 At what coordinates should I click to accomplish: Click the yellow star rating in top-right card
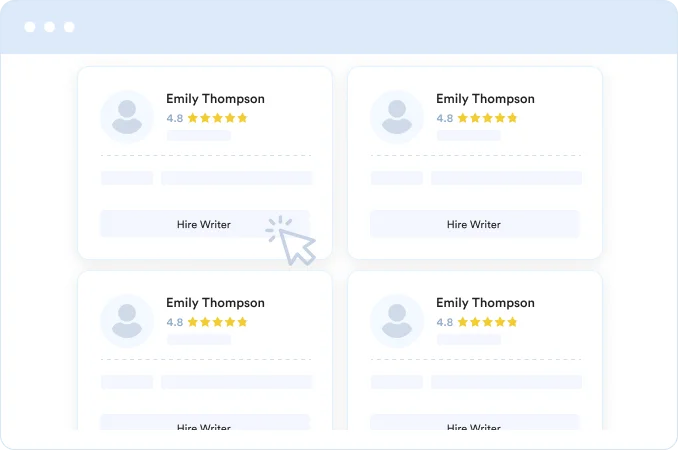click(x=487, y=118)
